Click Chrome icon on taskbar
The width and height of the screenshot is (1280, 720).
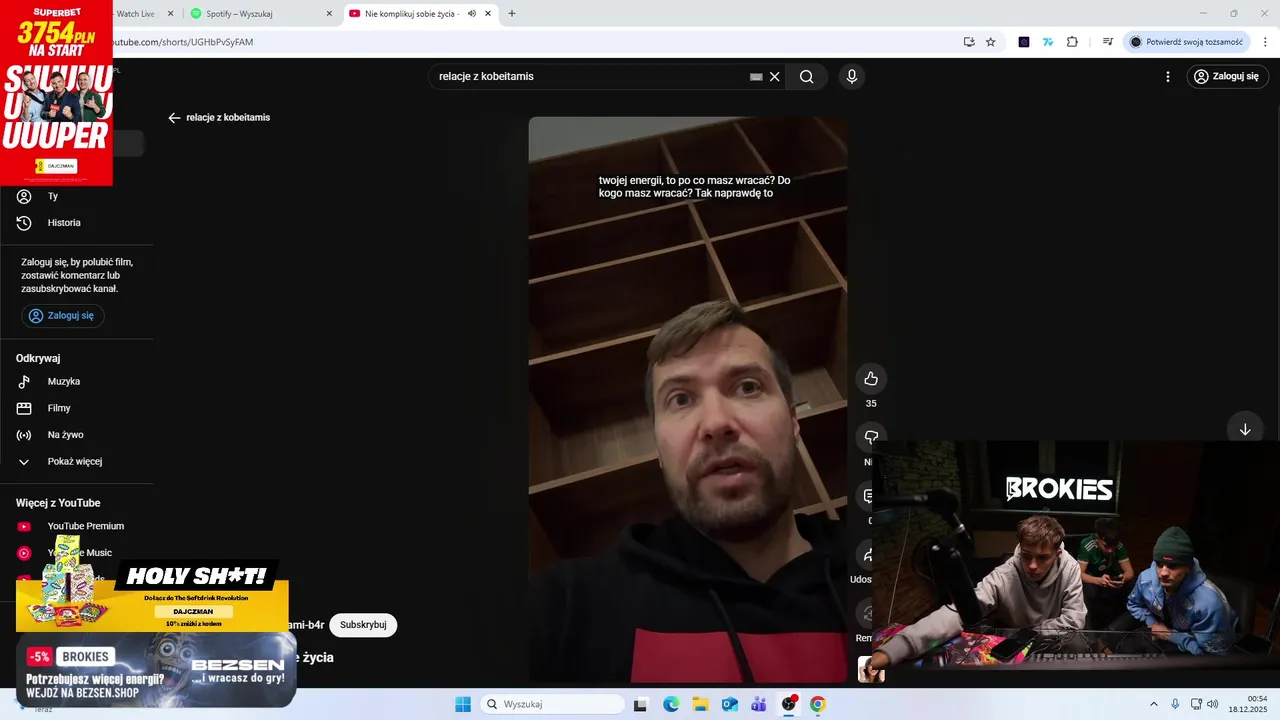click(x=818, y=704)
